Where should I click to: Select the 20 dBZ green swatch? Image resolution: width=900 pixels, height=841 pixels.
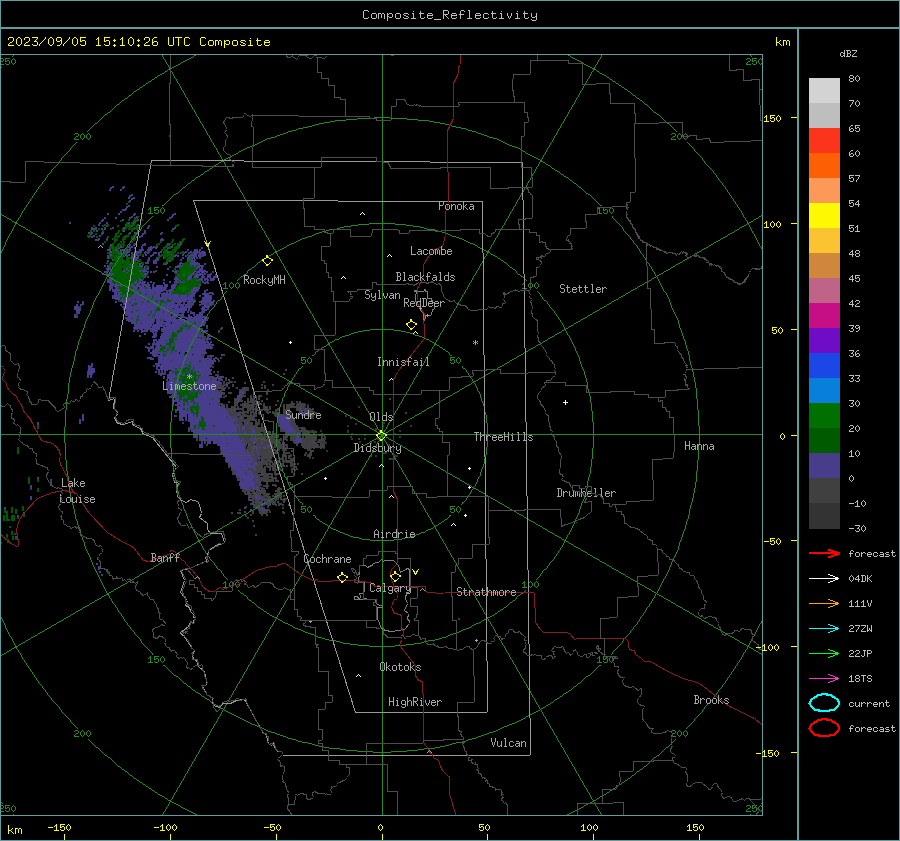(x=824, y=440)
